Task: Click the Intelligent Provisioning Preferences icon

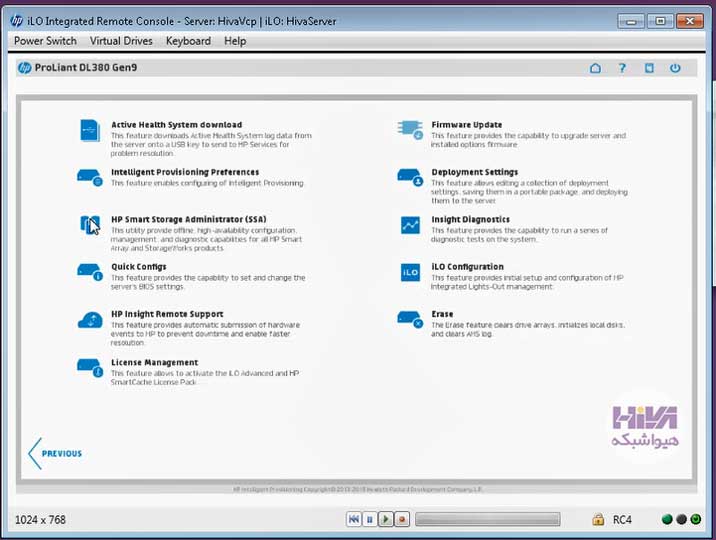Action: coord(90,178)
